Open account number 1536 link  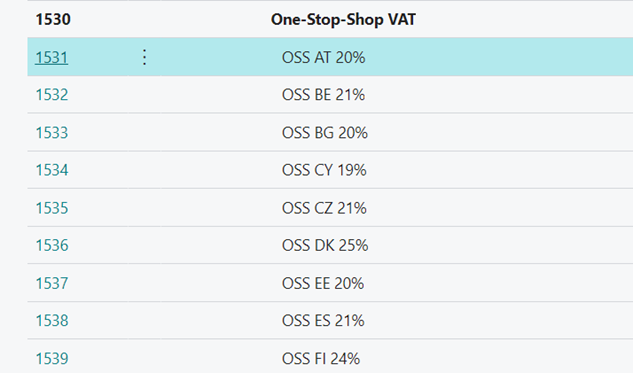click(52, 245)
